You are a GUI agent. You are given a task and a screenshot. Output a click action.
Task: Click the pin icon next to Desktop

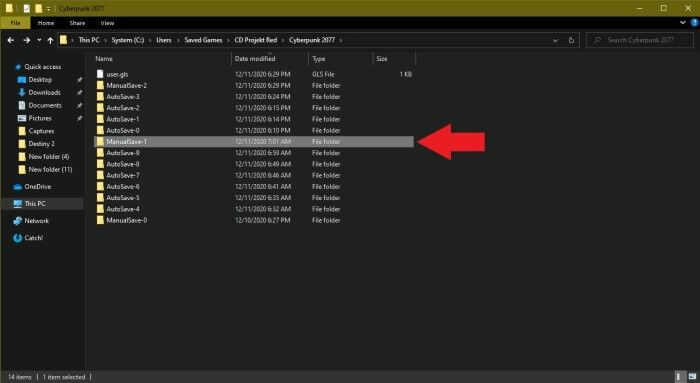[79, 80]
